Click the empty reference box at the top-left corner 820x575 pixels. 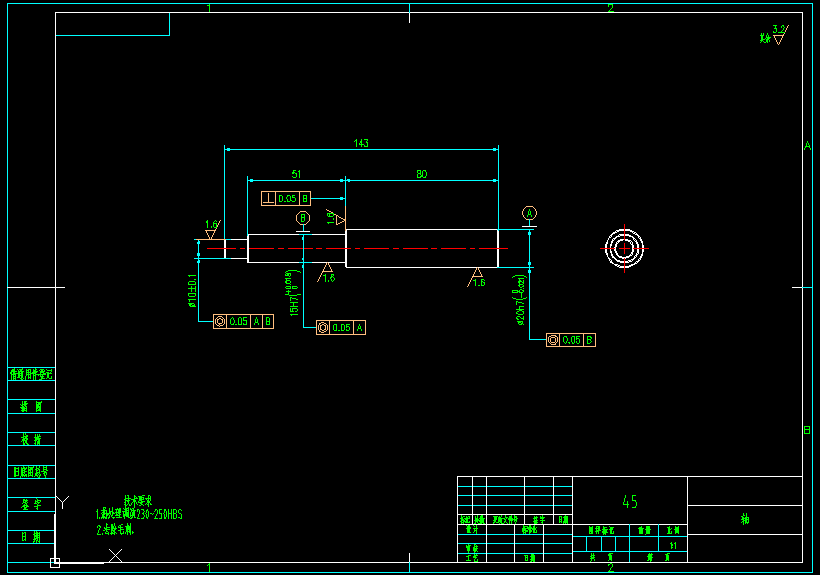click(112, 24)
